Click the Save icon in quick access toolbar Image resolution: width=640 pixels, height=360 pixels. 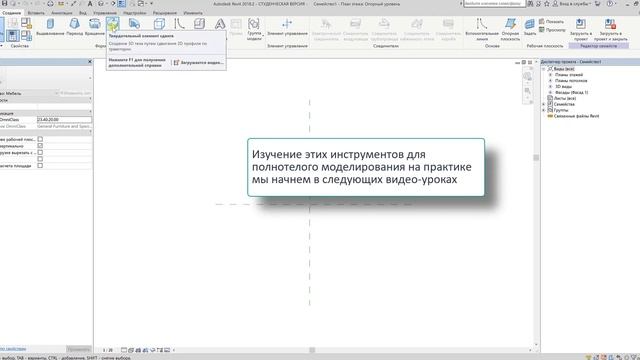(4, 3)
